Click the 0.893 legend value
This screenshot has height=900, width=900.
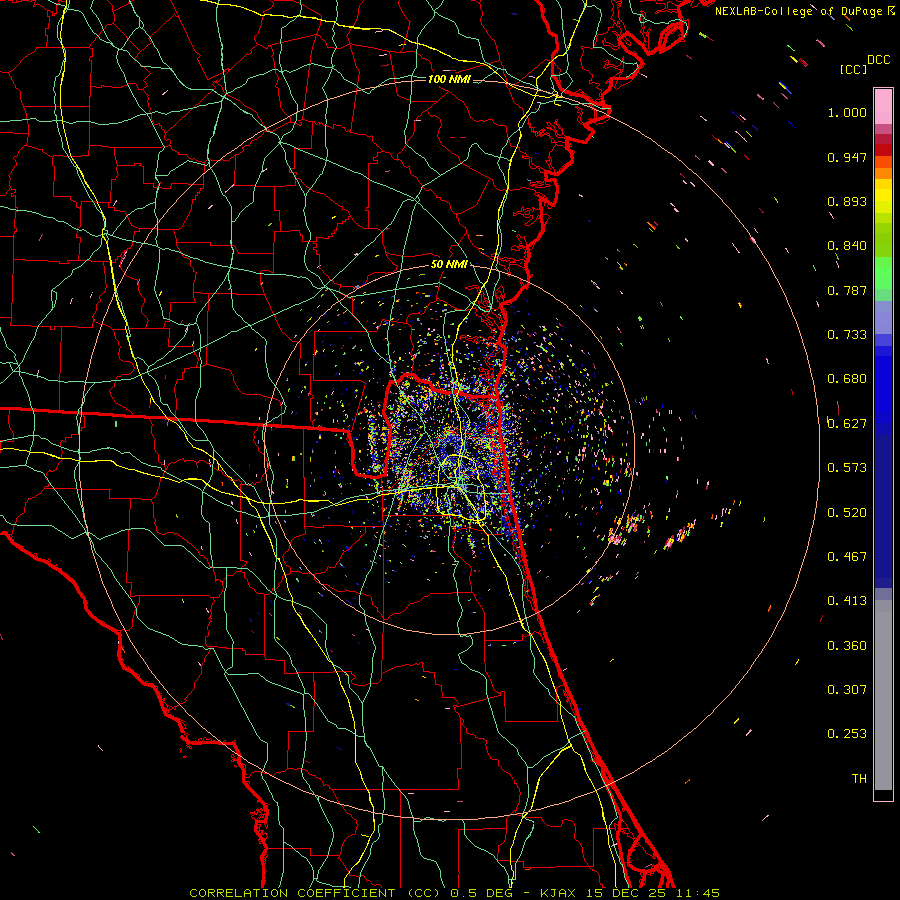(847, 201)
